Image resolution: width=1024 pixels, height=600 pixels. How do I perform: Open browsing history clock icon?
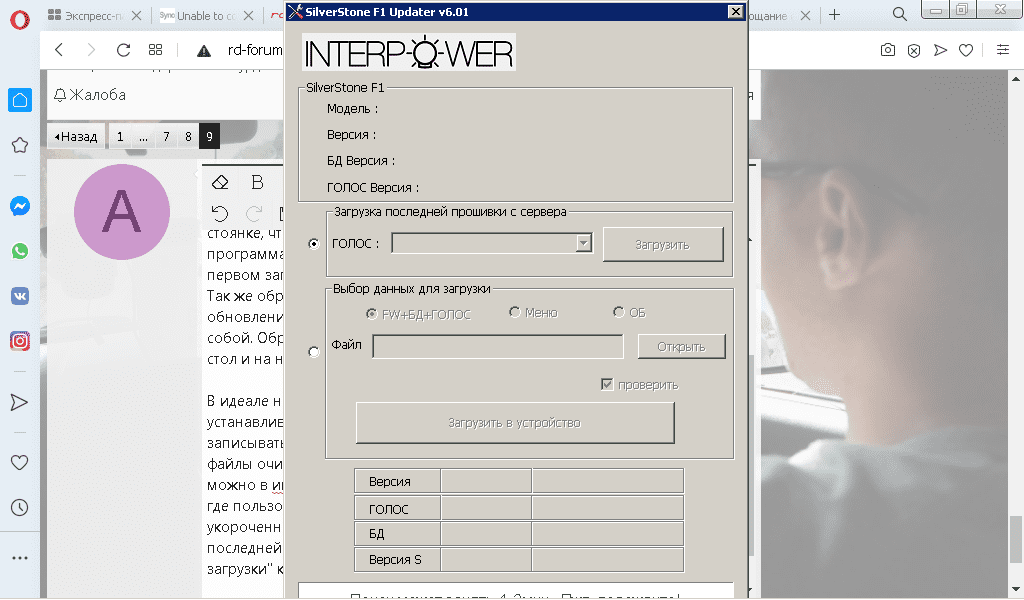[x=20, y=507]
